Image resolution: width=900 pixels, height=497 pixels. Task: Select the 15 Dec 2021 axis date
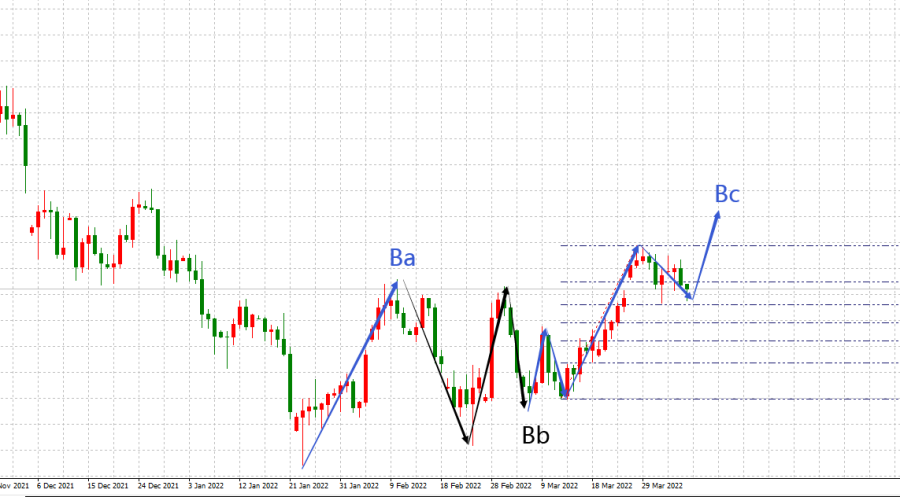coord(108,486)
